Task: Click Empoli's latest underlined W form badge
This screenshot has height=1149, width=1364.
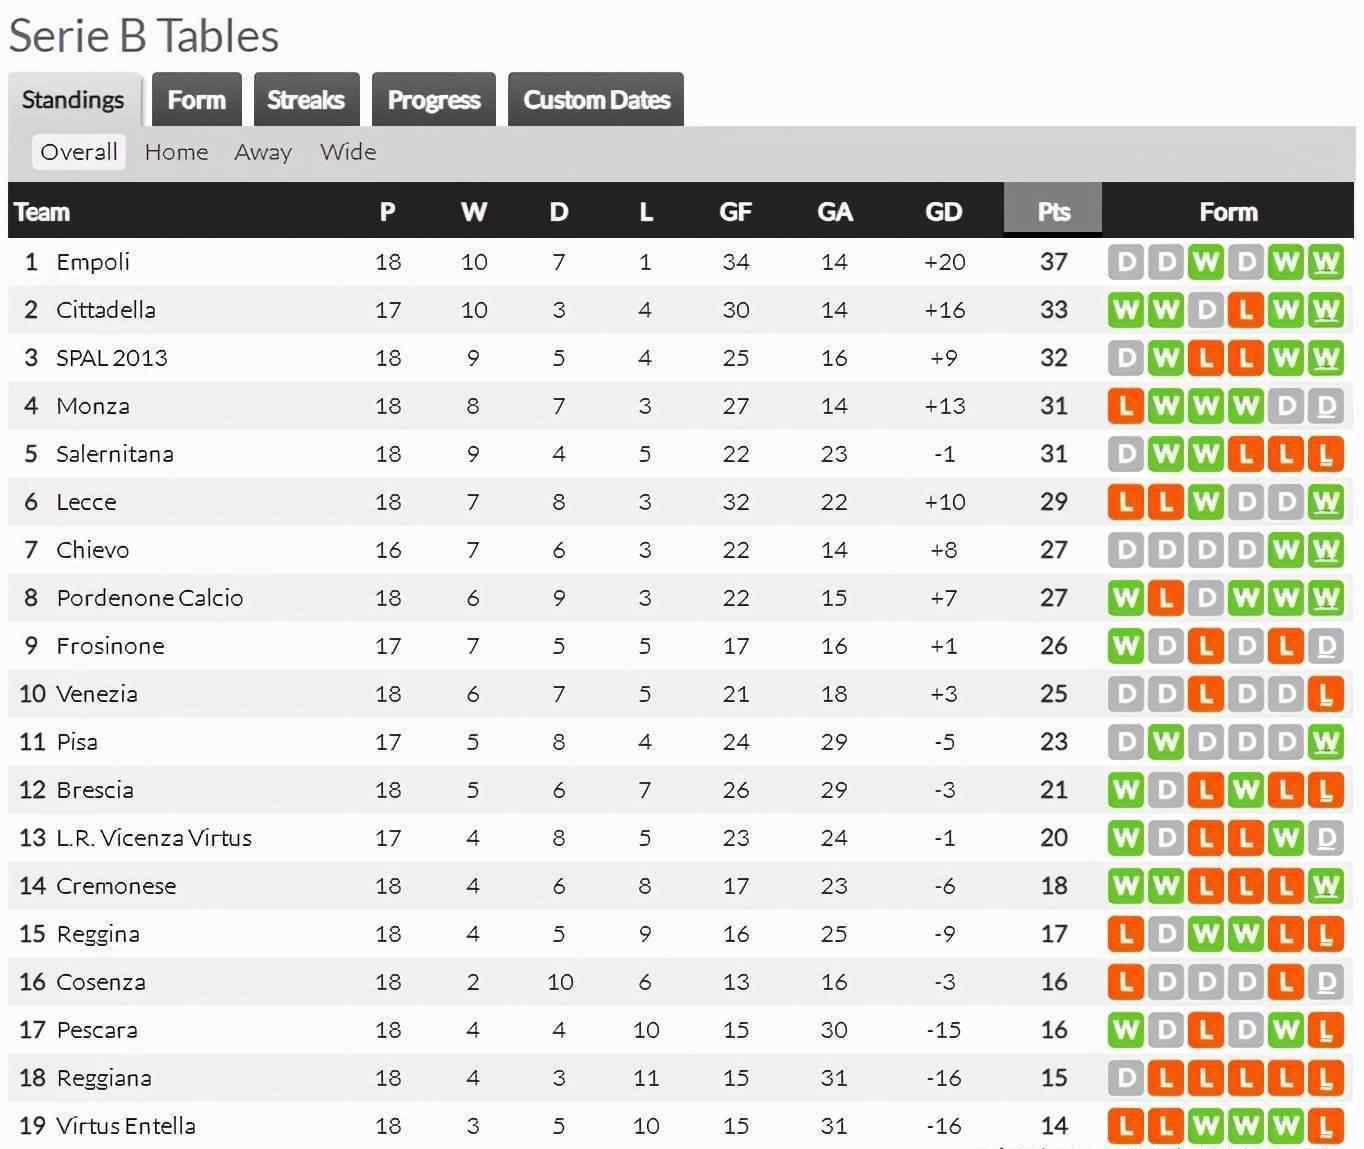Action: tap(1325, 262)
